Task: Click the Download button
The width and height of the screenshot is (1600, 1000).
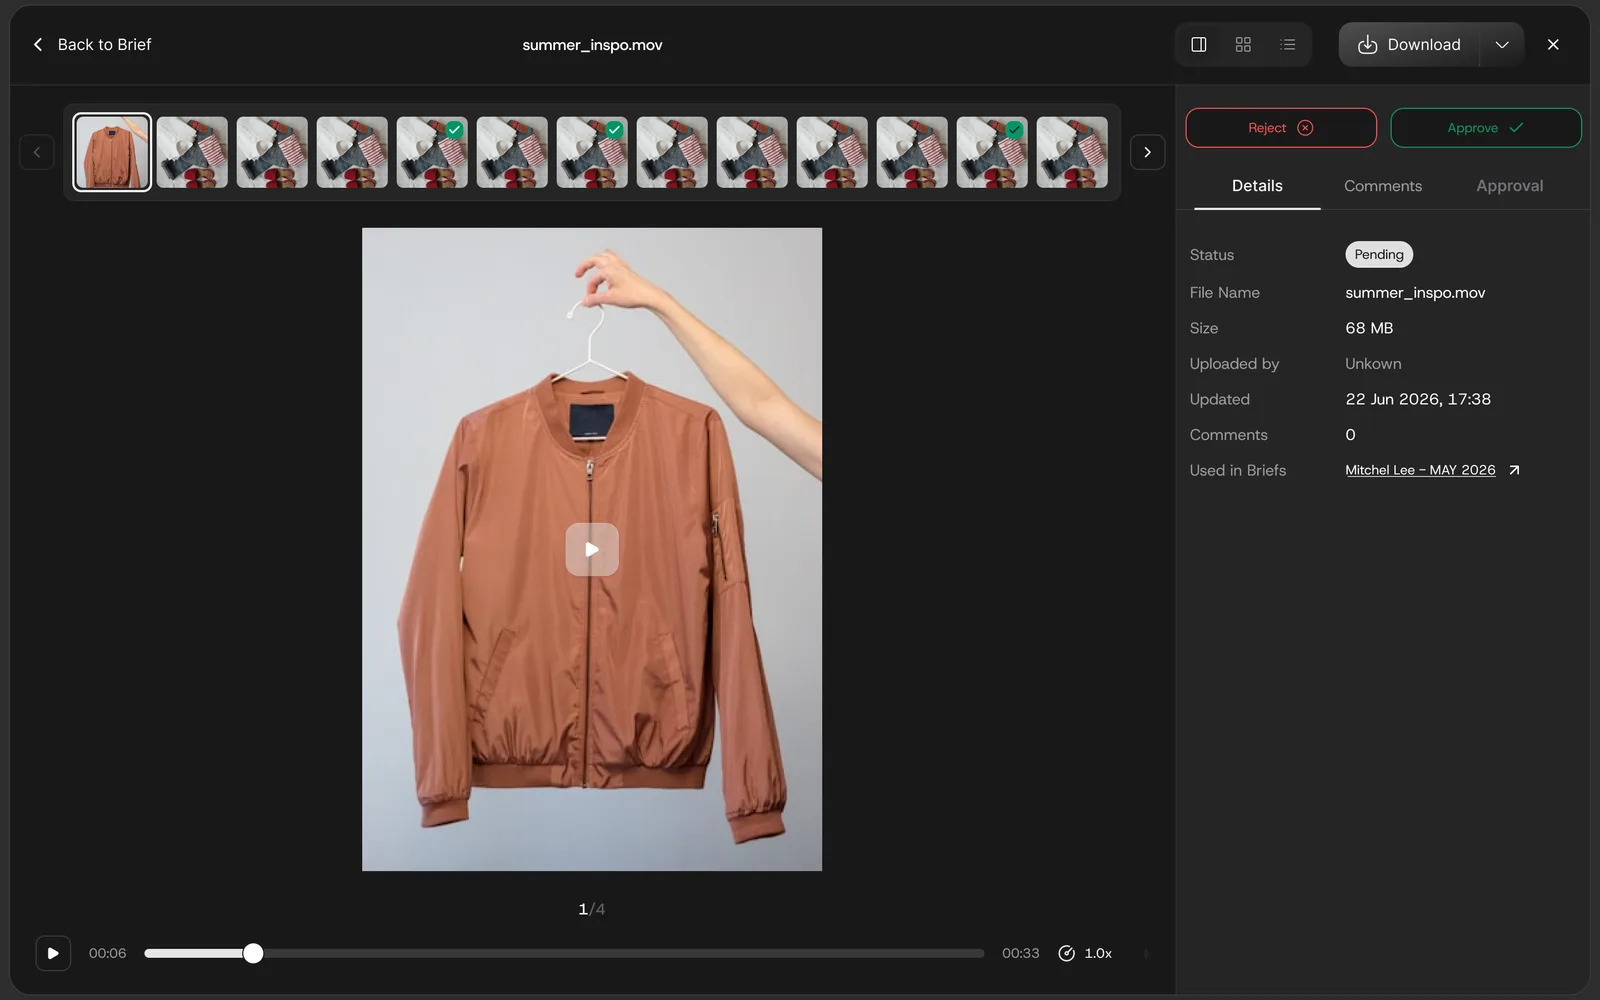Action: click(1410, 45)
